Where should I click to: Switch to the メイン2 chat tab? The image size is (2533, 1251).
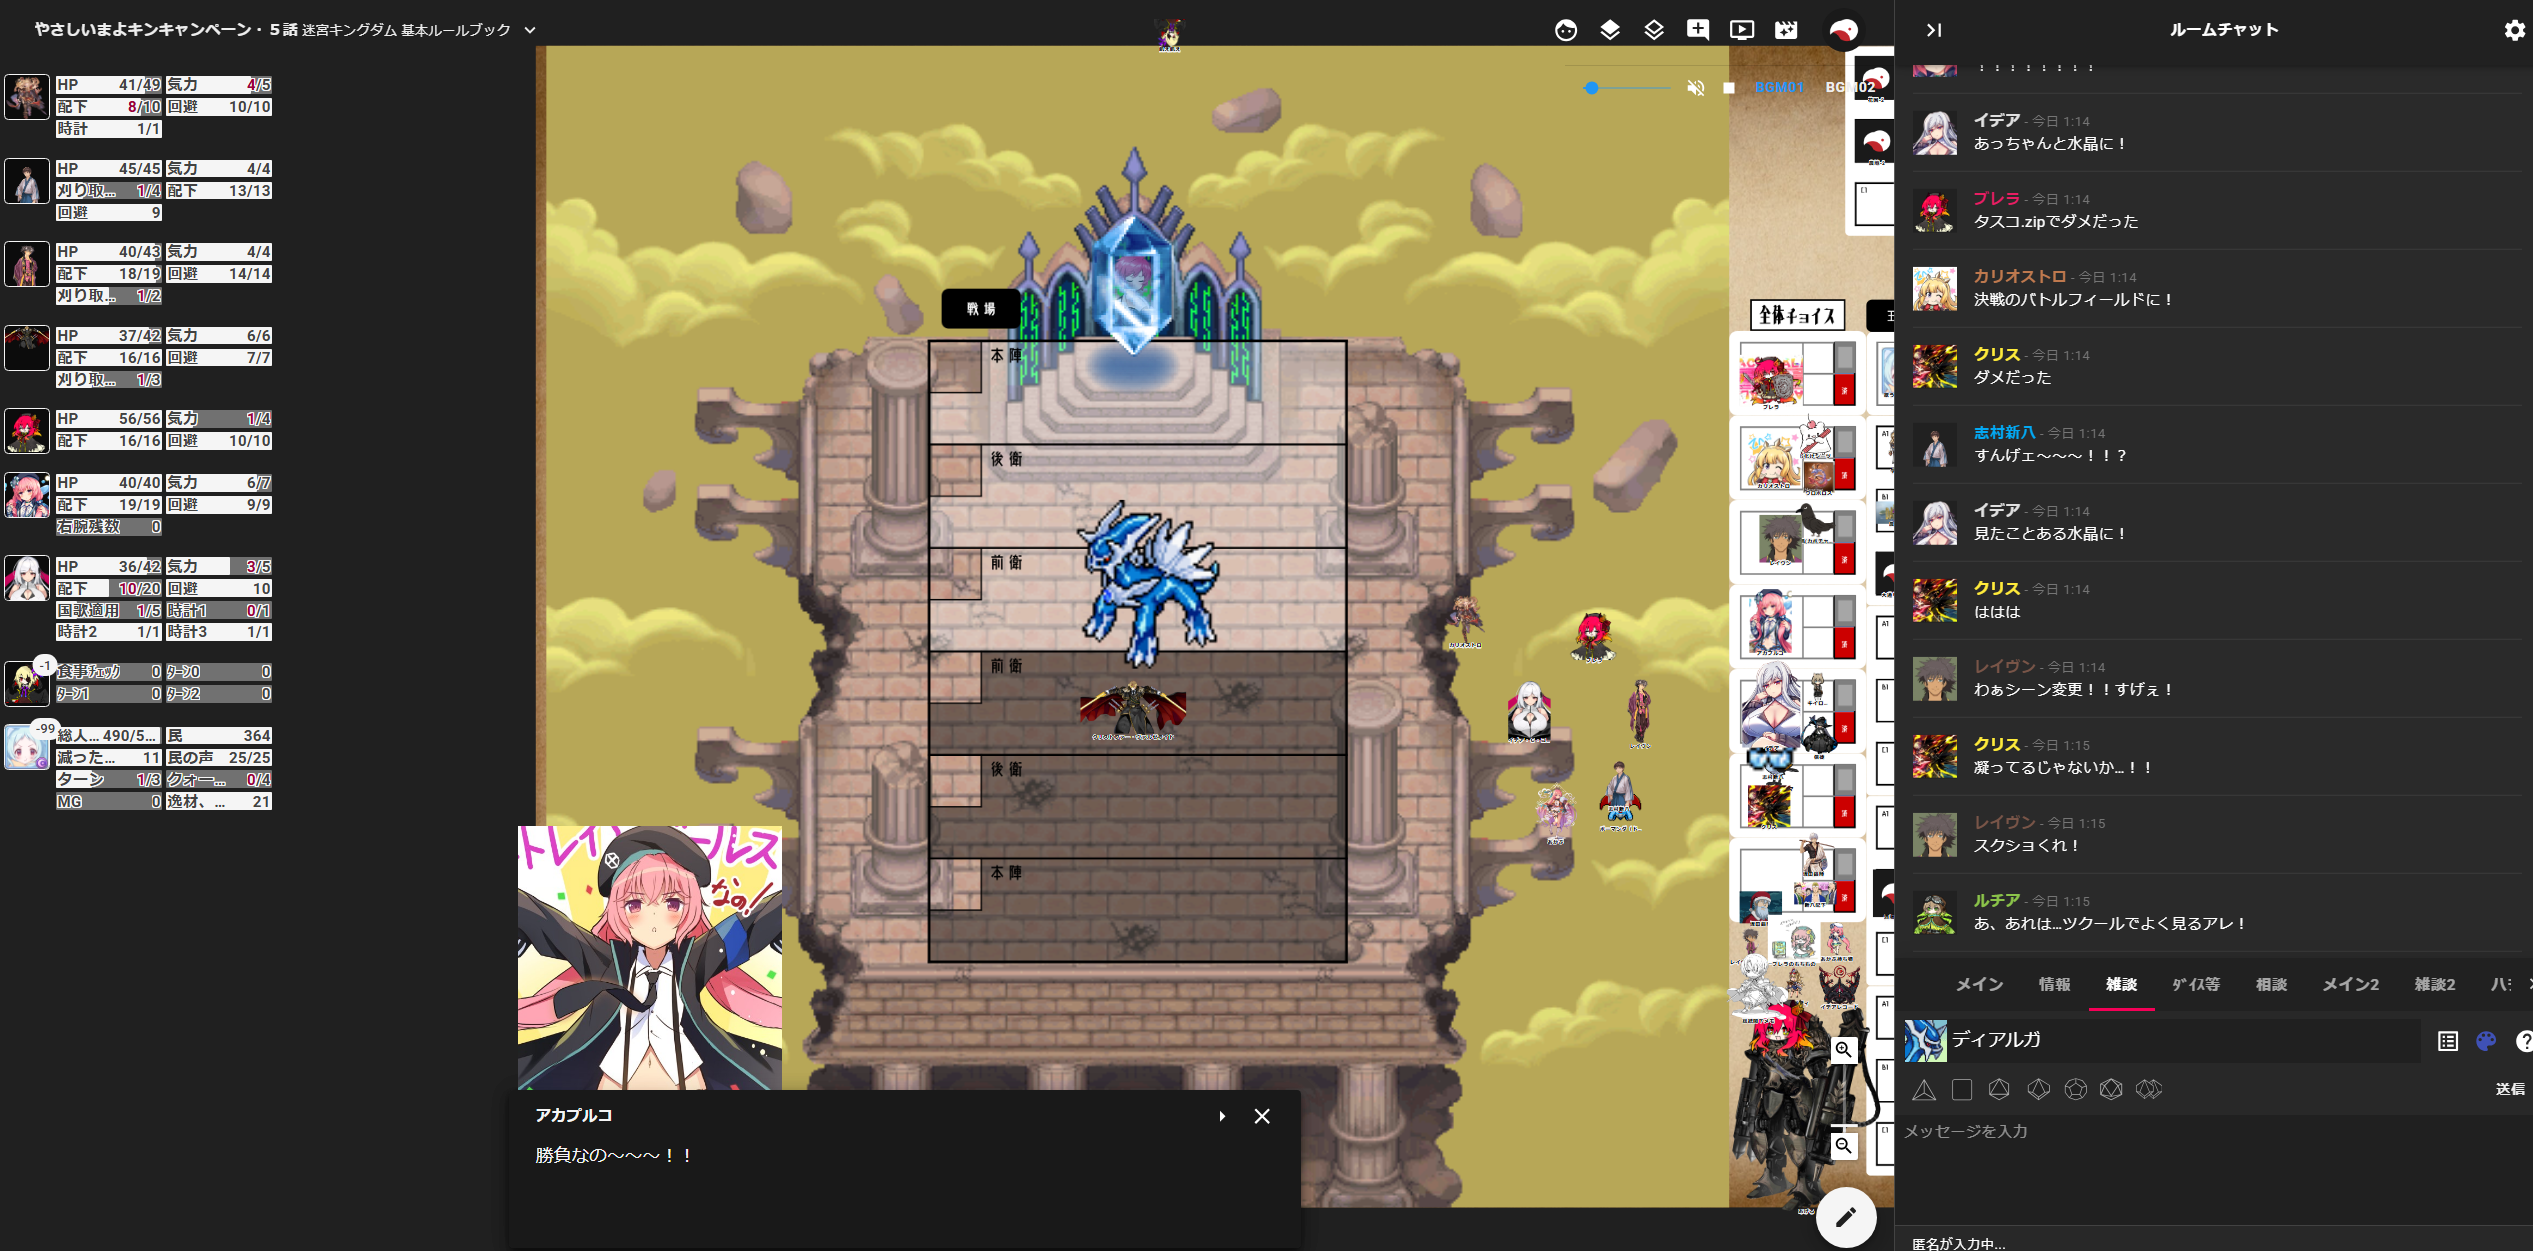click(2350, 985)
